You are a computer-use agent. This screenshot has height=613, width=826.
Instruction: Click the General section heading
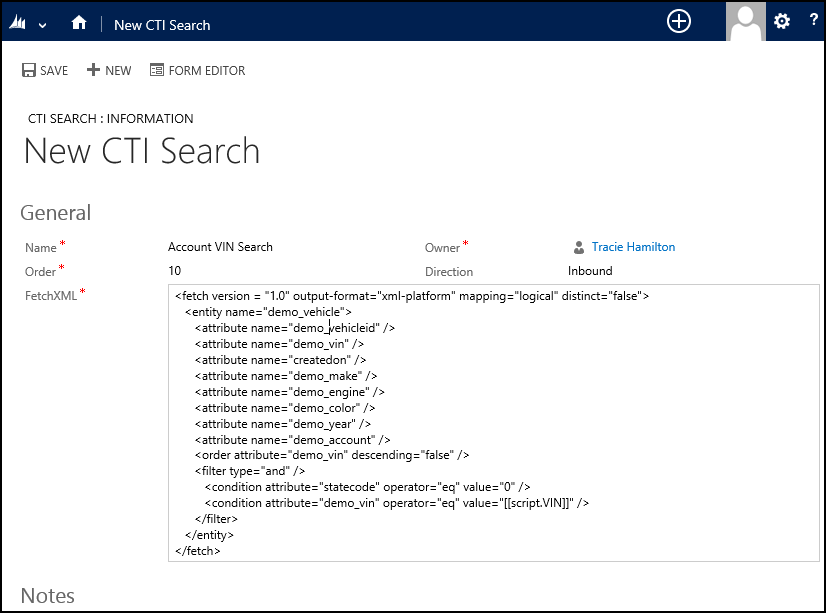tap(56, 213)
